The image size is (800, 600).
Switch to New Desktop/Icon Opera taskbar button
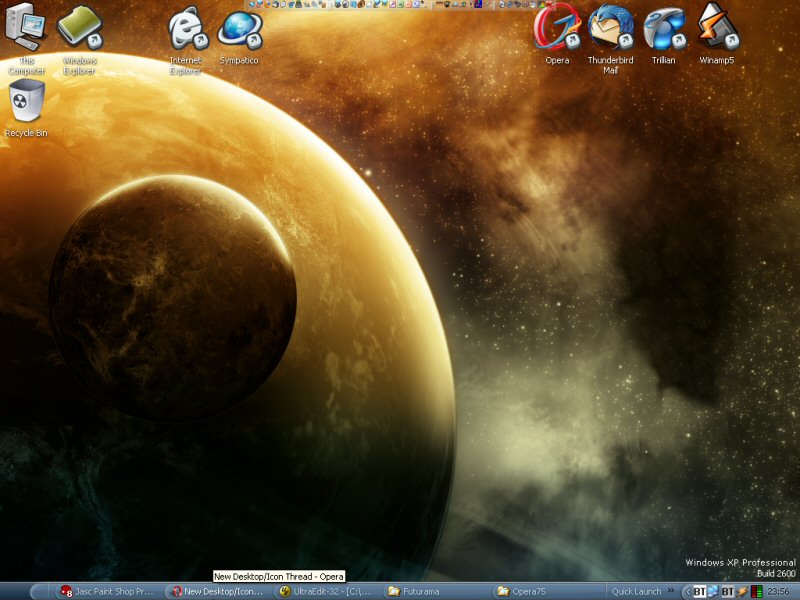(x=216, y=591)
